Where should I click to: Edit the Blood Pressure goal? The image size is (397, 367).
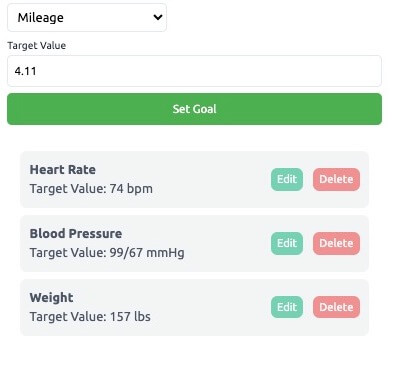(x=287, y=243)
